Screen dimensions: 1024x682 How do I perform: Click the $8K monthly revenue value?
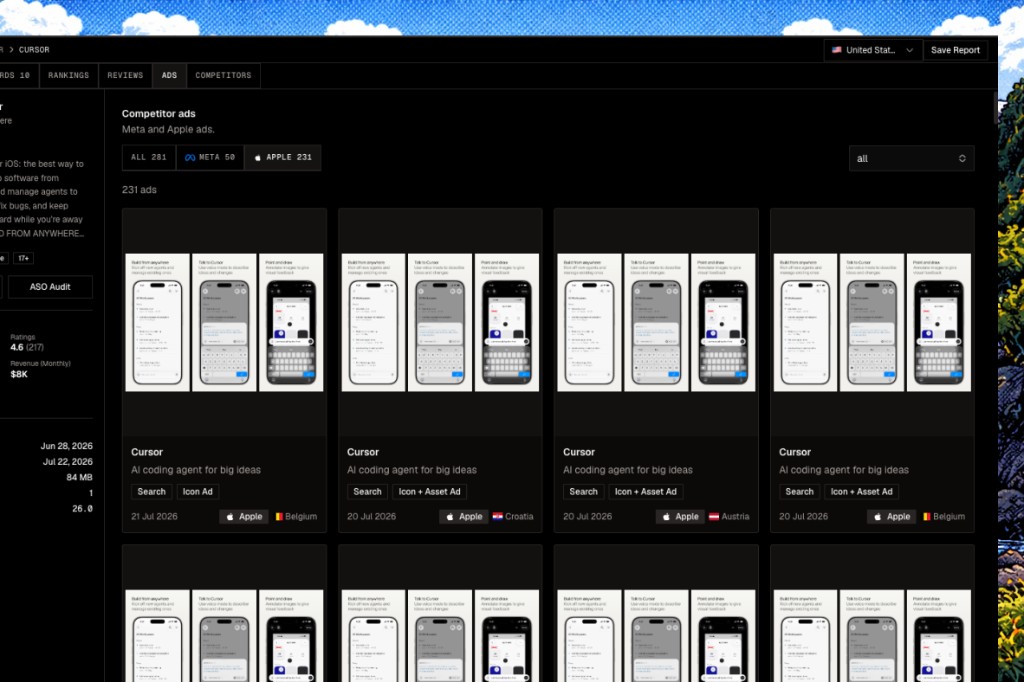[19, 374]
